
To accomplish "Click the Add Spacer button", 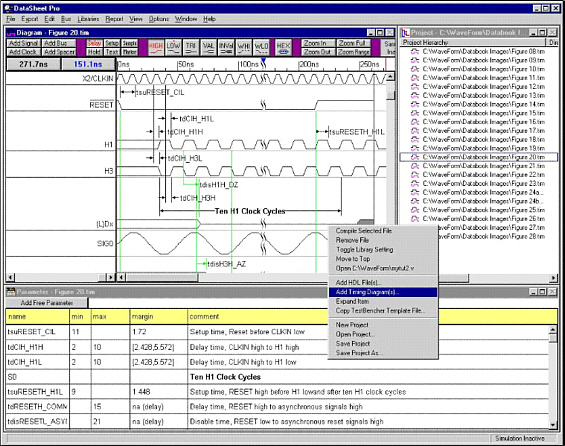I will [x=59, y=52].
